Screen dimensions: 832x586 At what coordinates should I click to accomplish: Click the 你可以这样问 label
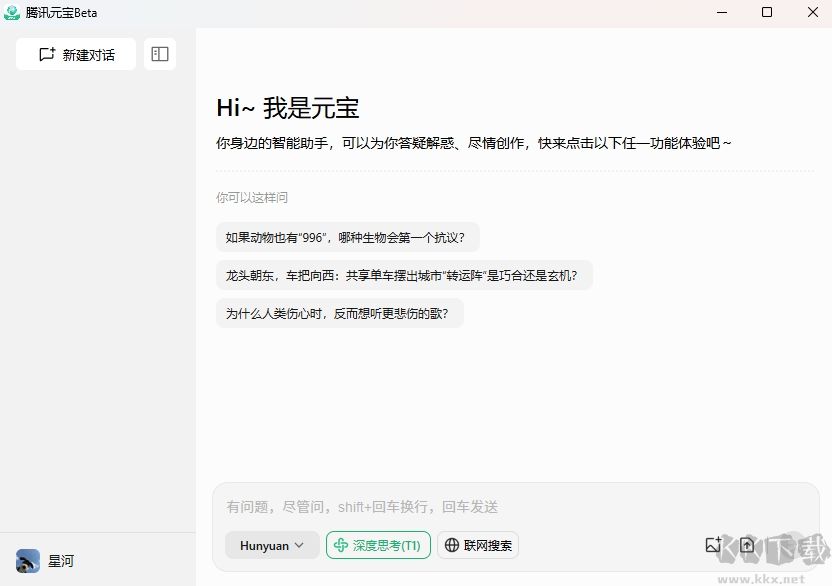click(x=252, y=197)
